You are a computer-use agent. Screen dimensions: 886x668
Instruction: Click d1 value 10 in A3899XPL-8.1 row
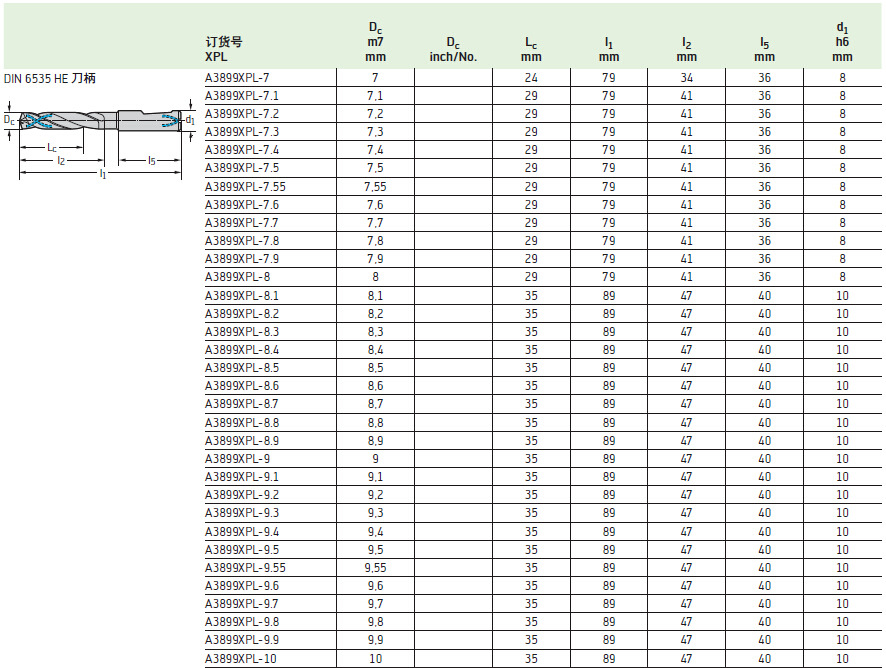click(x=842, y=296)
